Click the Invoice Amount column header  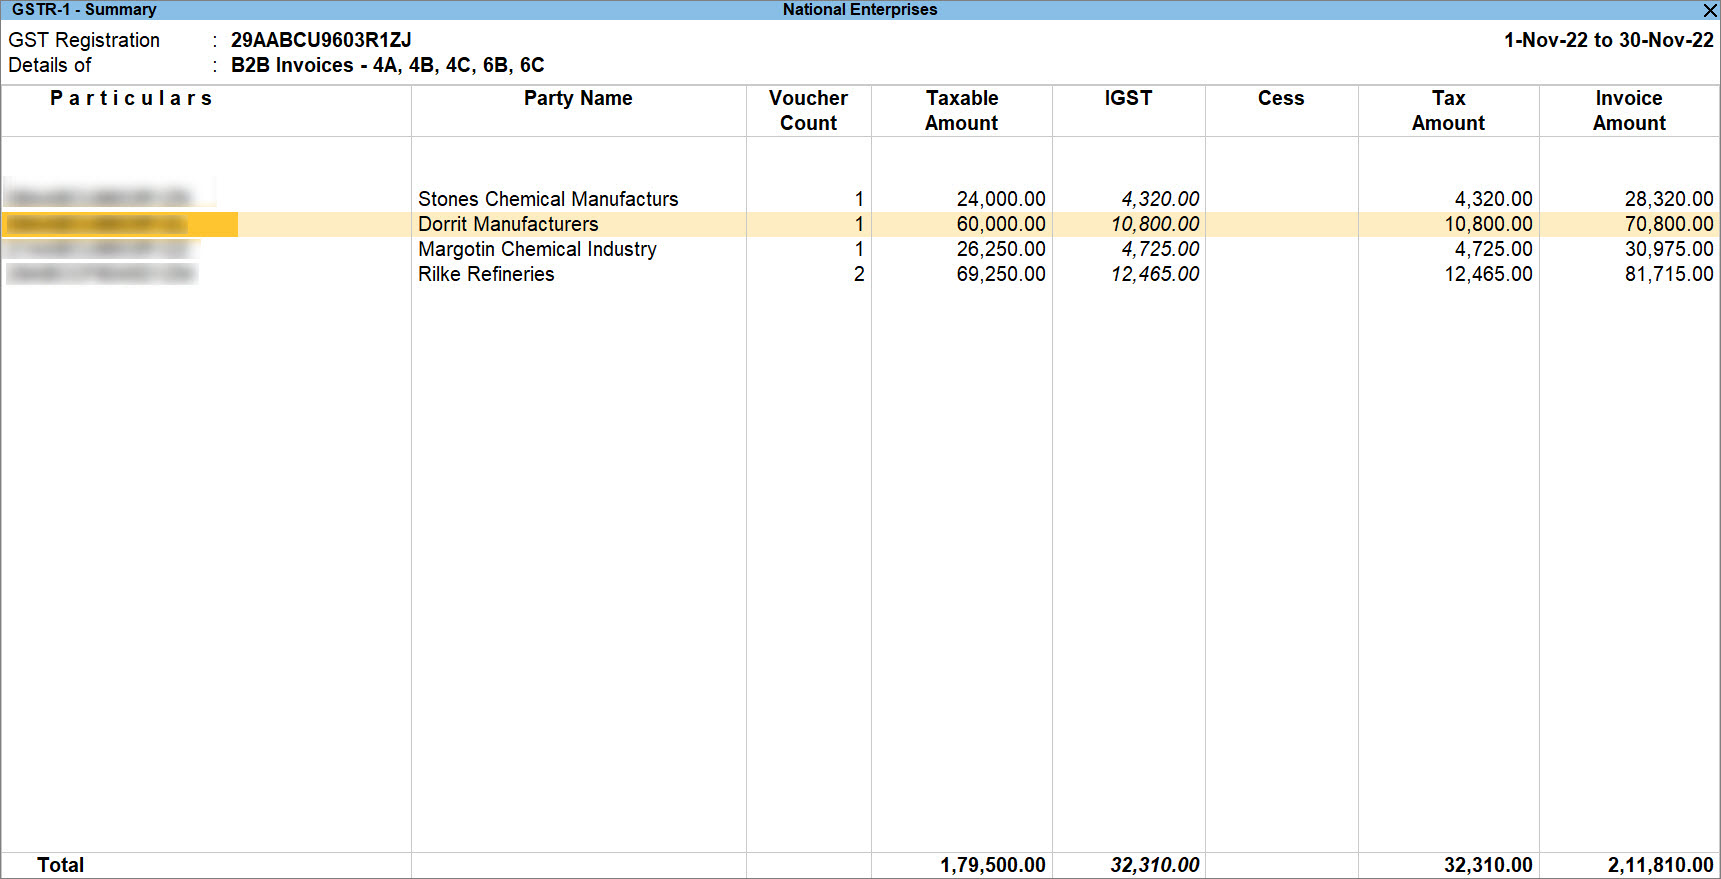coord(1629,110)
